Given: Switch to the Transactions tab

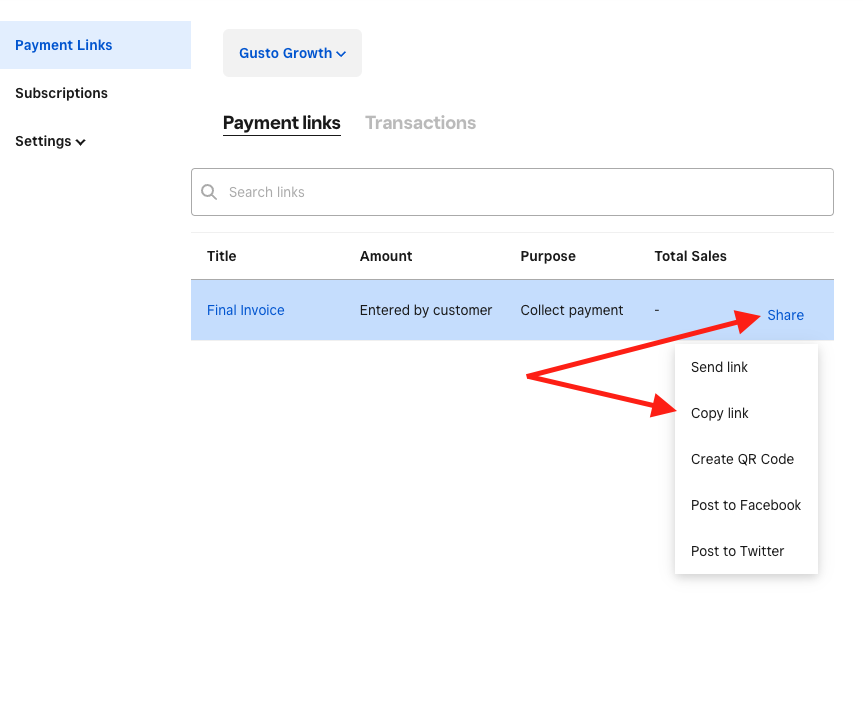Looking at the screenshot, I should (x=420, y=123).
